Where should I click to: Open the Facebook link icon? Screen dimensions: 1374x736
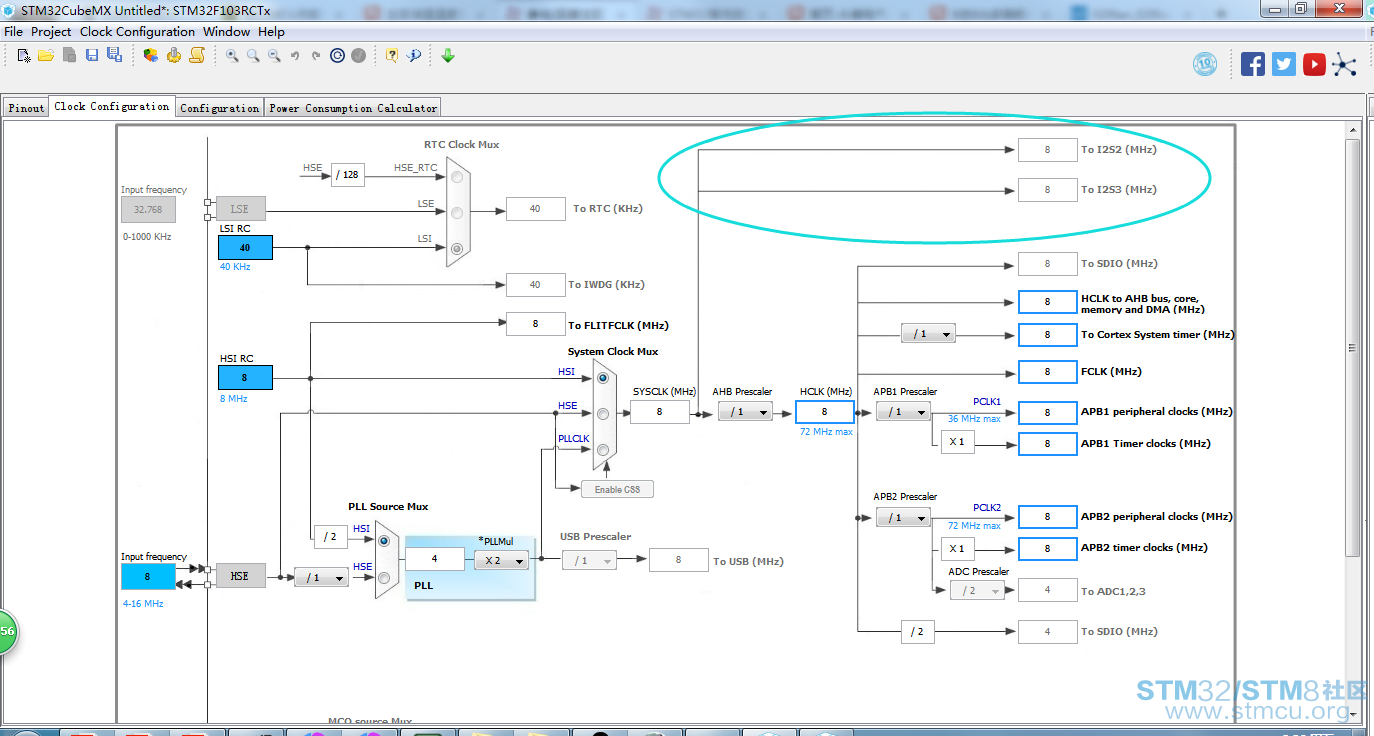[x=1253, y=64]
